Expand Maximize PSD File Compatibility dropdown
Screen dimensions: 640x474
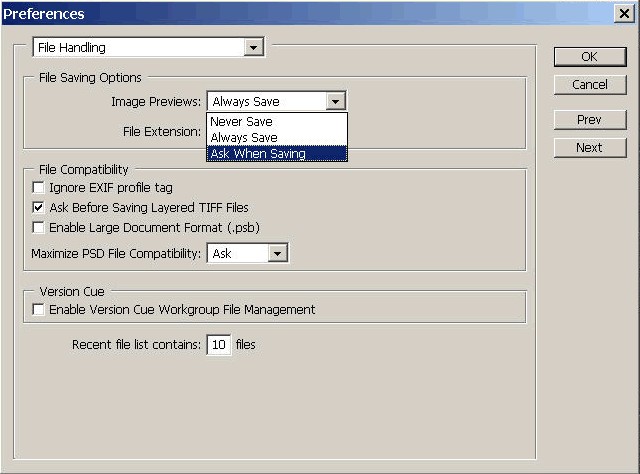click(278, 254)
